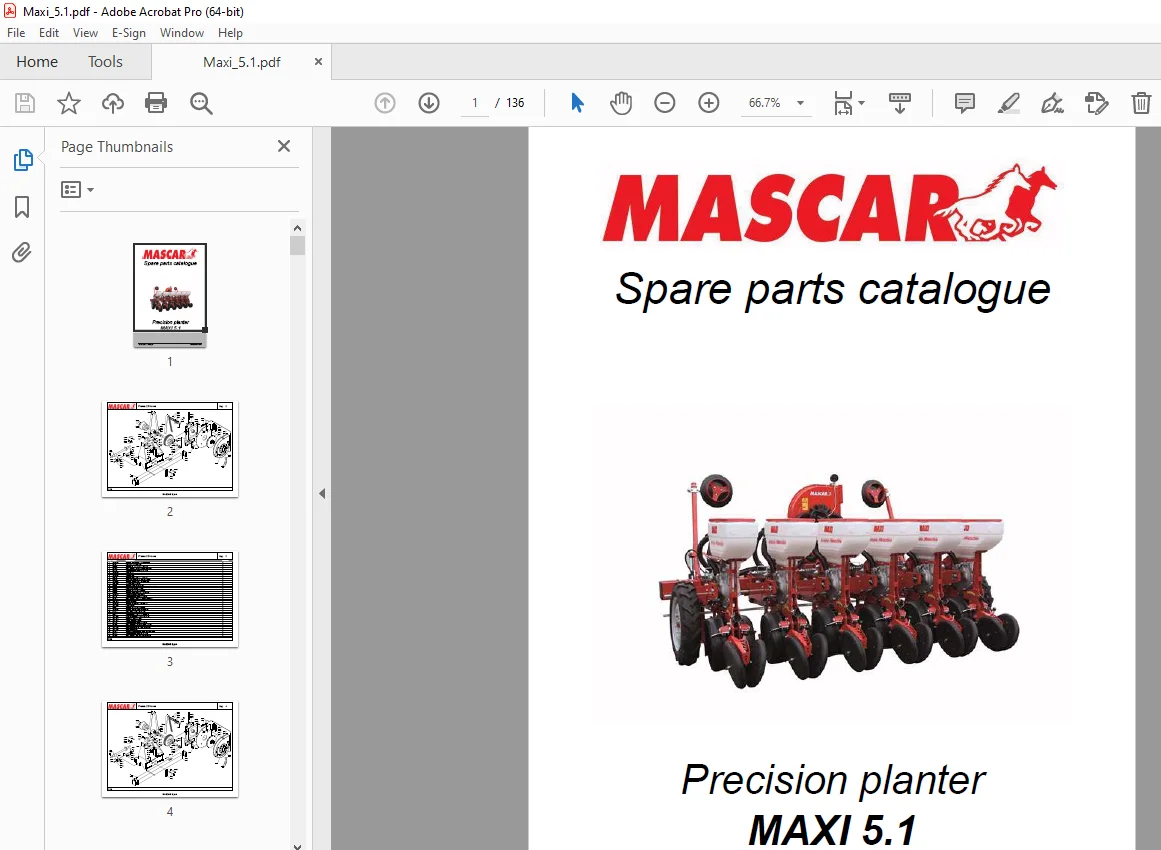Screen dimensions: 1161x850
Task: Activate the Hand pan tool
Action: coord(620,103)
